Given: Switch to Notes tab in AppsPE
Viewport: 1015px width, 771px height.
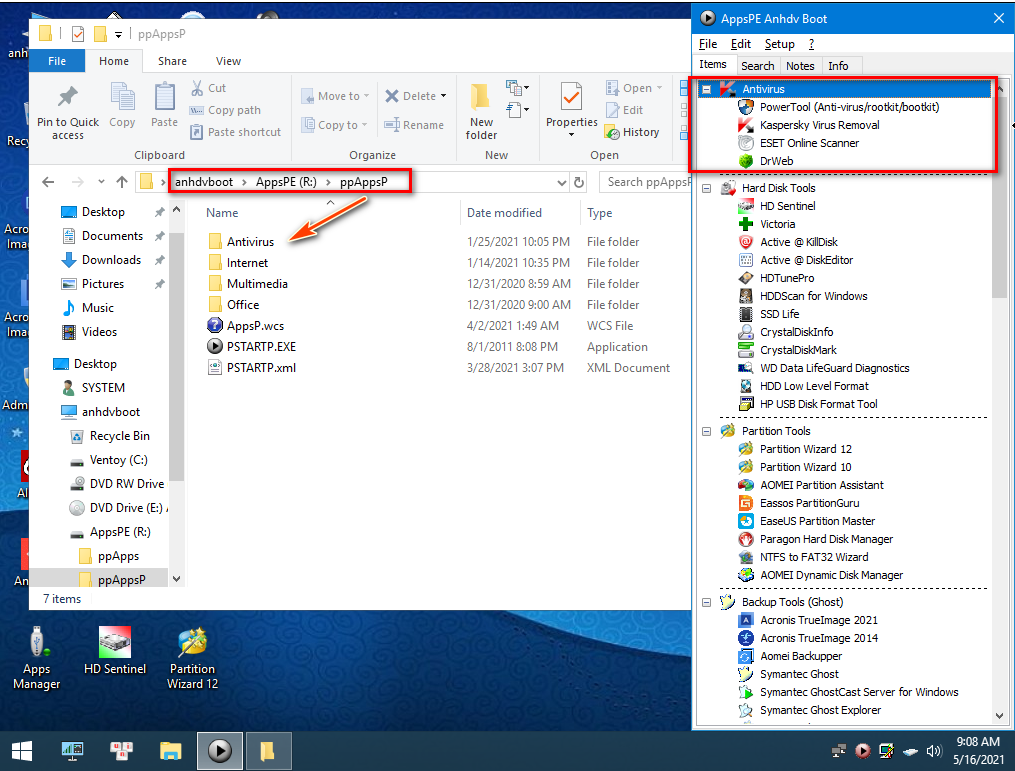Looking at the screenshot, I should tap(800, 66).
